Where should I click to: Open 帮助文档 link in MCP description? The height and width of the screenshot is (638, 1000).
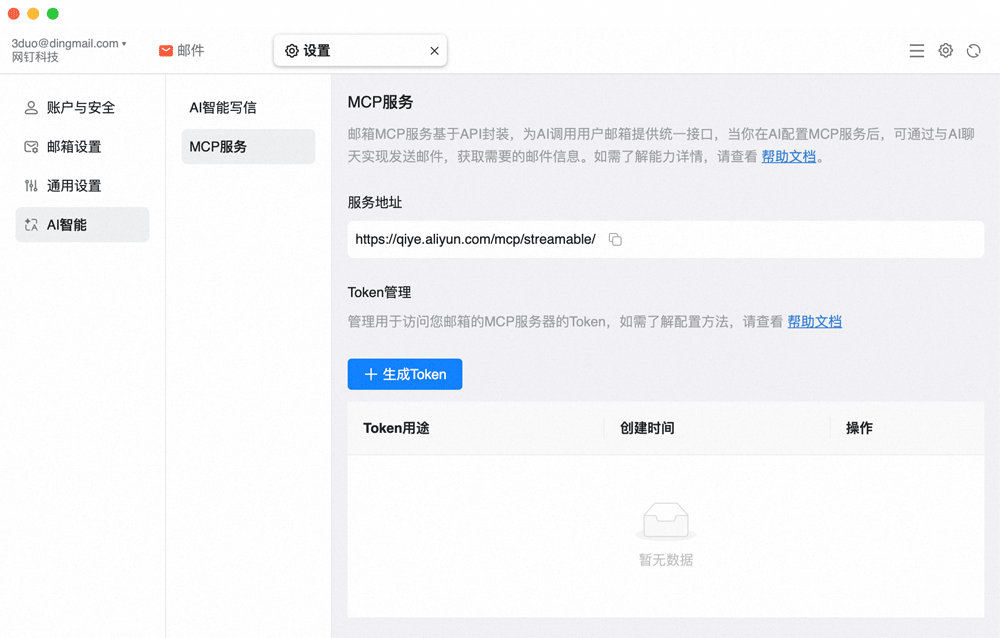pyautogui.click(x=789, y=157)
